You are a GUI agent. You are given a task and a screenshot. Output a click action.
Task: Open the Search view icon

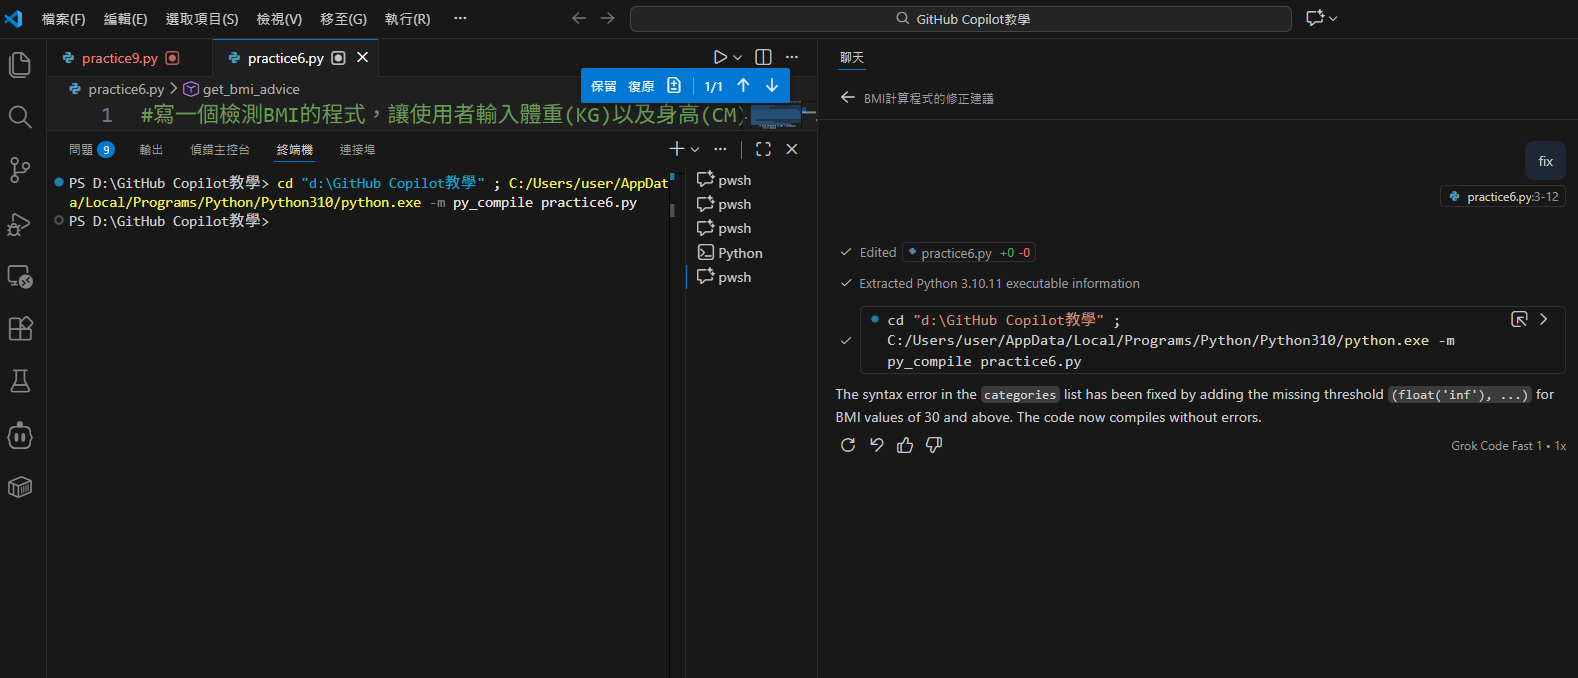click(20, 117)
